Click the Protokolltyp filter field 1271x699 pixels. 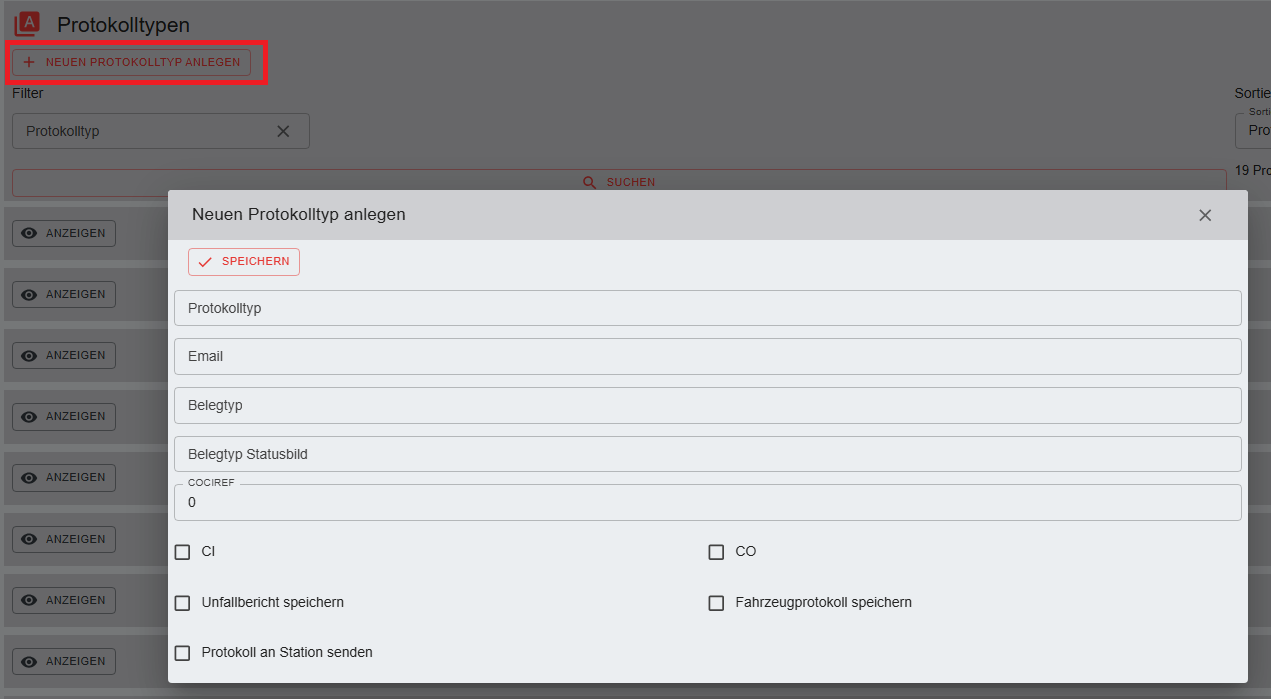pyautogui.click(x=145, y=131)
